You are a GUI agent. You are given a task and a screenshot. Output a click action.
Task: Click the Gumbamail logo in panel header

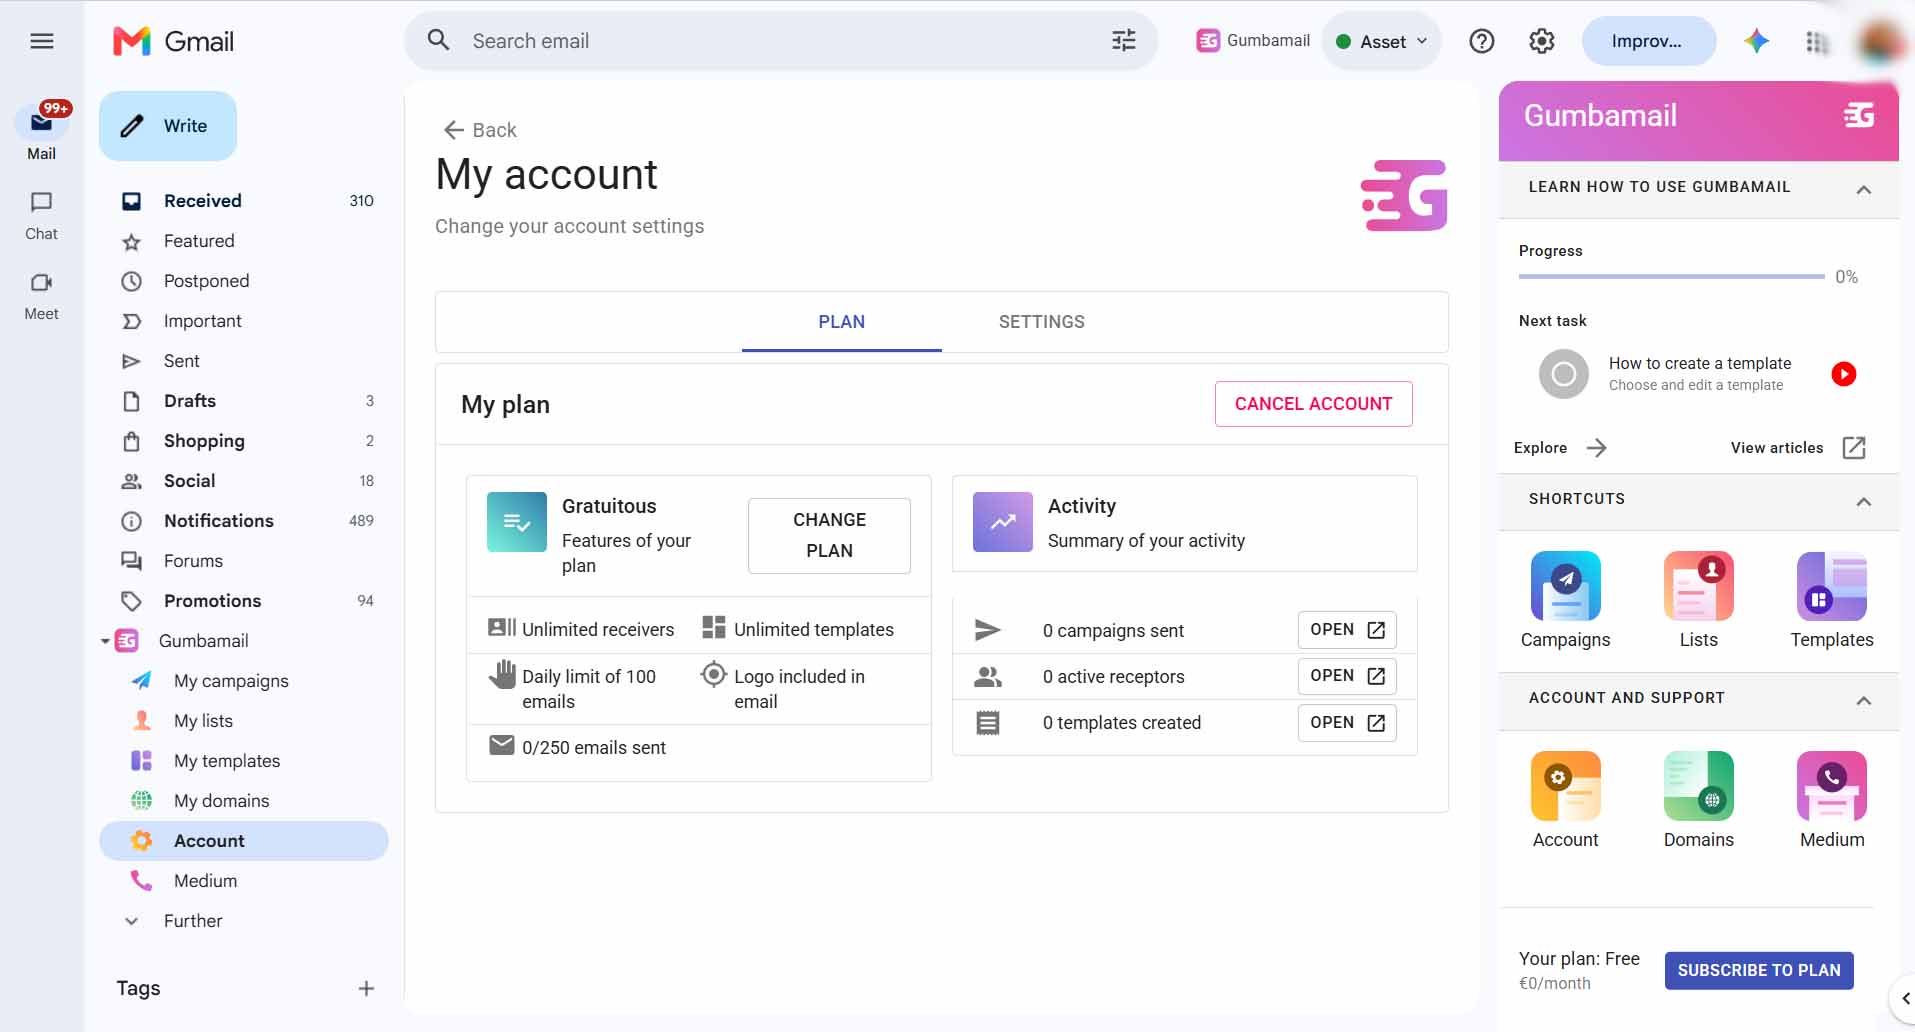pos(1859,116)
